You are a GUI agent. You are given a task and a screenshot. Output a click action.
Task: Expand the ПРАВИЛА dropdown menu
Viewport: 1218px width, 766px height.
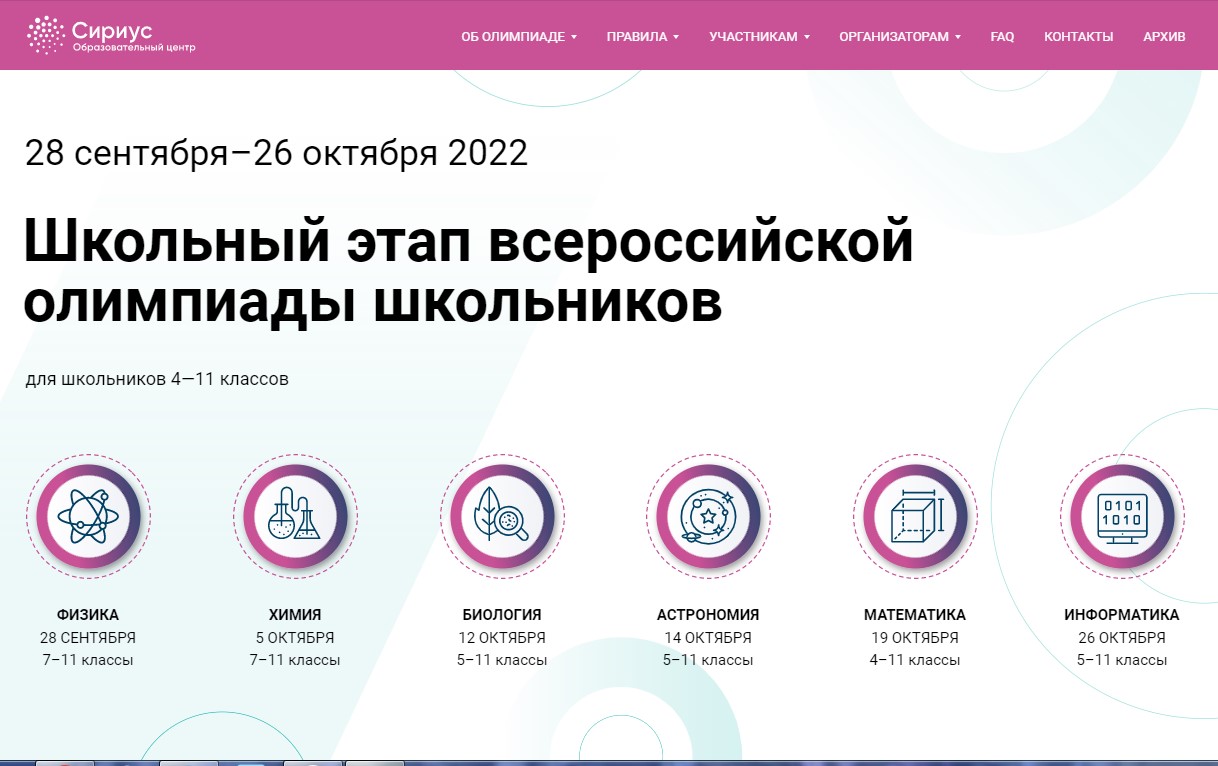643,37
